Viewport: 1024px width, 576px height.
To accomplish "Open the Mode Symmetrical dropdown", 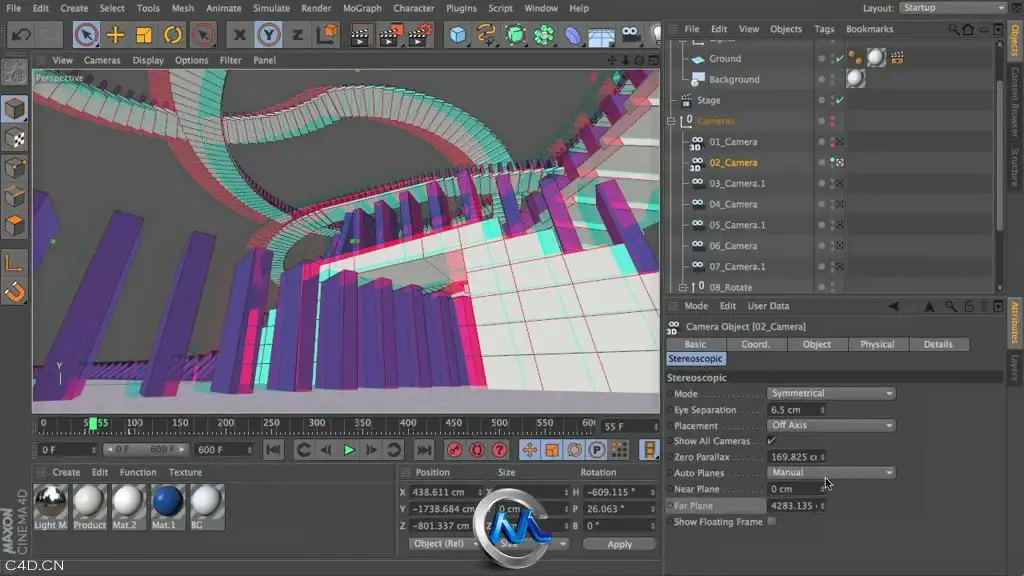I will [x=831, y=393].
